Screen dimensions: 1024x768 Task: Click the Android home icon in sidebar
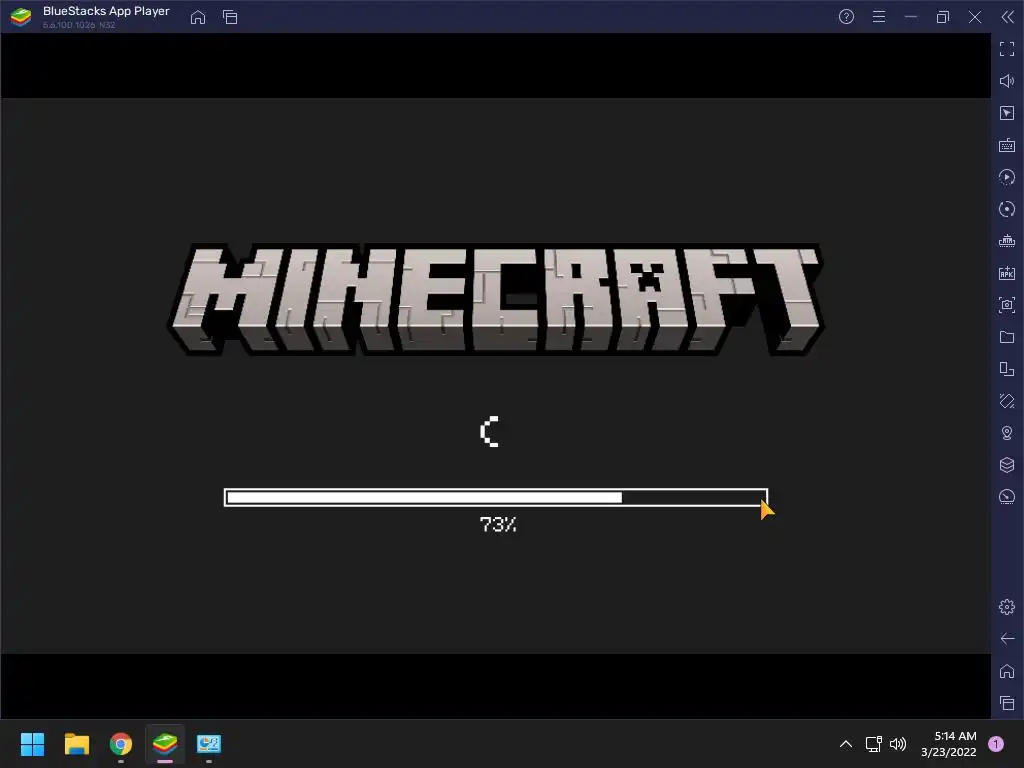[x=1006, y=671]
